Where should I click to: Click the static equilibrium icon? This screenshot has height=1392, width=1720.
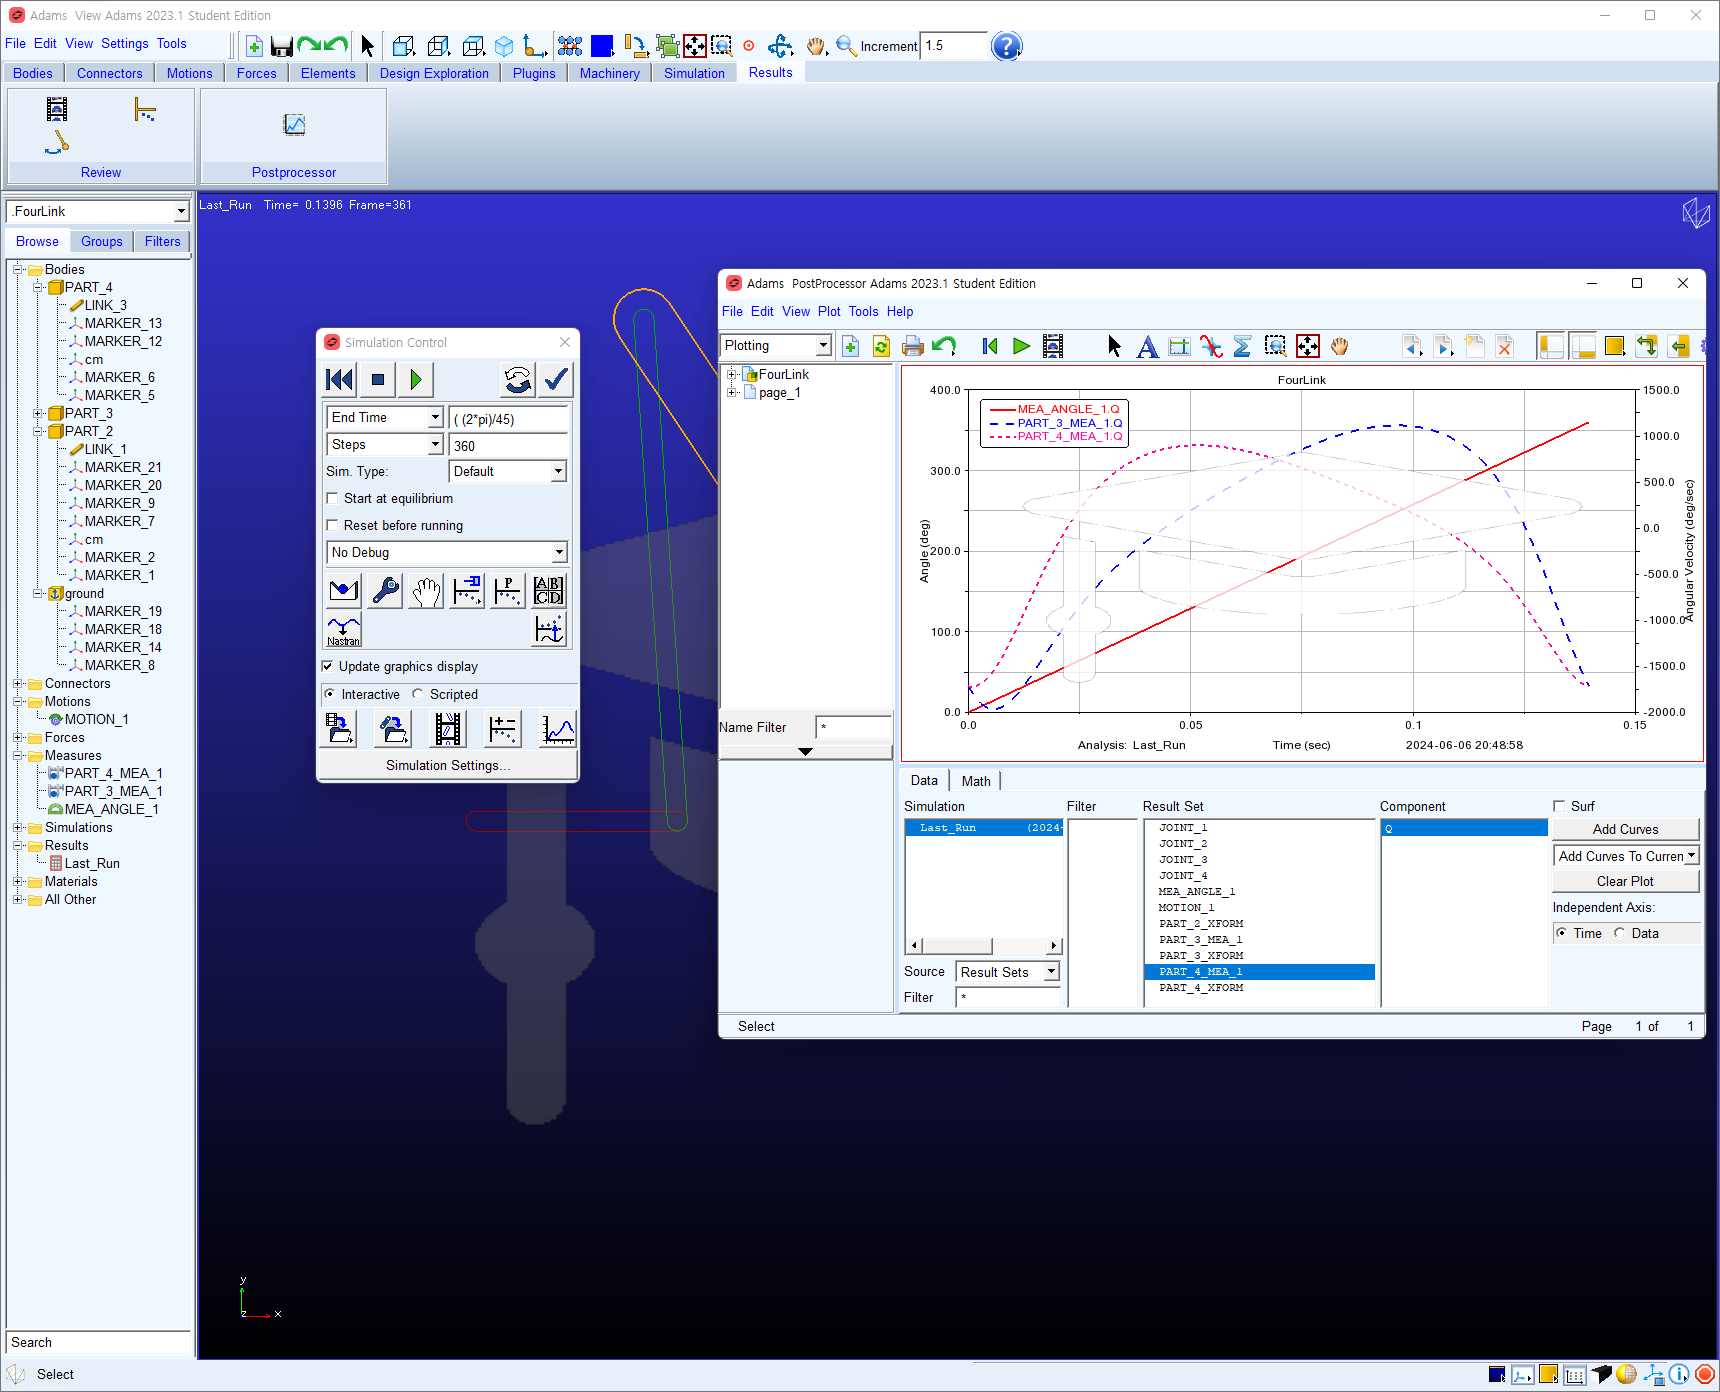point(344,591)
